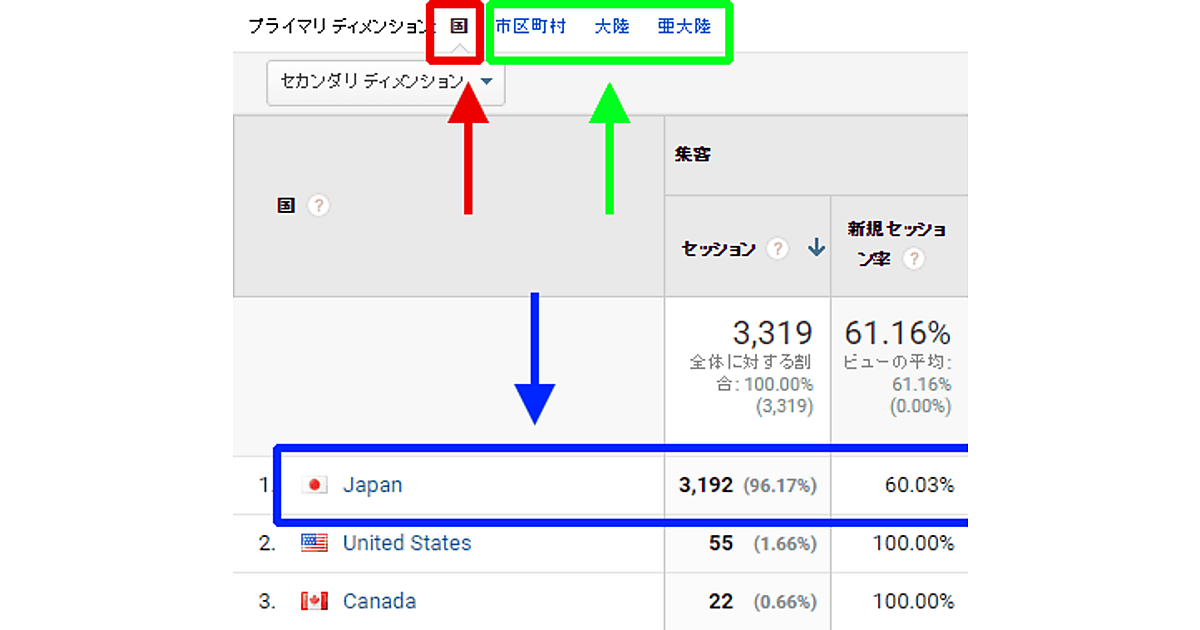Select United States 100.00% new session rate

(913, 543)
